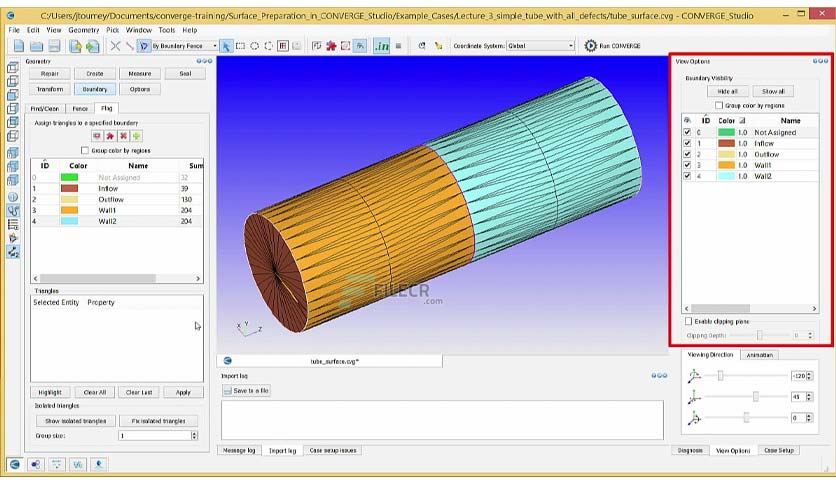The height and width of the screenshot is (484, 836).
Task: Select the edge pick tool
Action: [x=130, y=46]
